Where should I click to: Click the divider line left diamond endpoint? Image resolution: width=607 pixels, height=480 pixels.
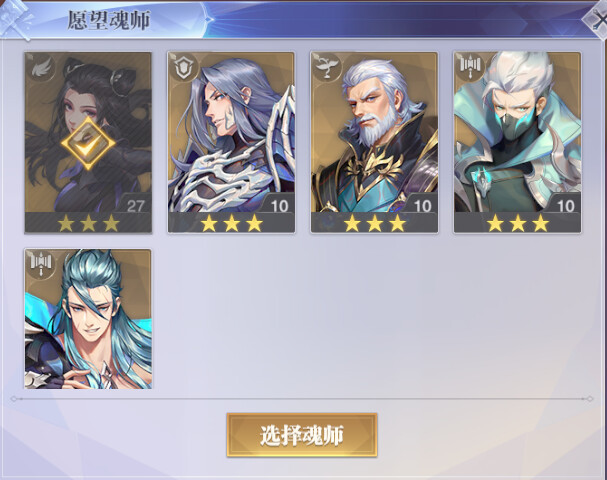tap(14, 399)
